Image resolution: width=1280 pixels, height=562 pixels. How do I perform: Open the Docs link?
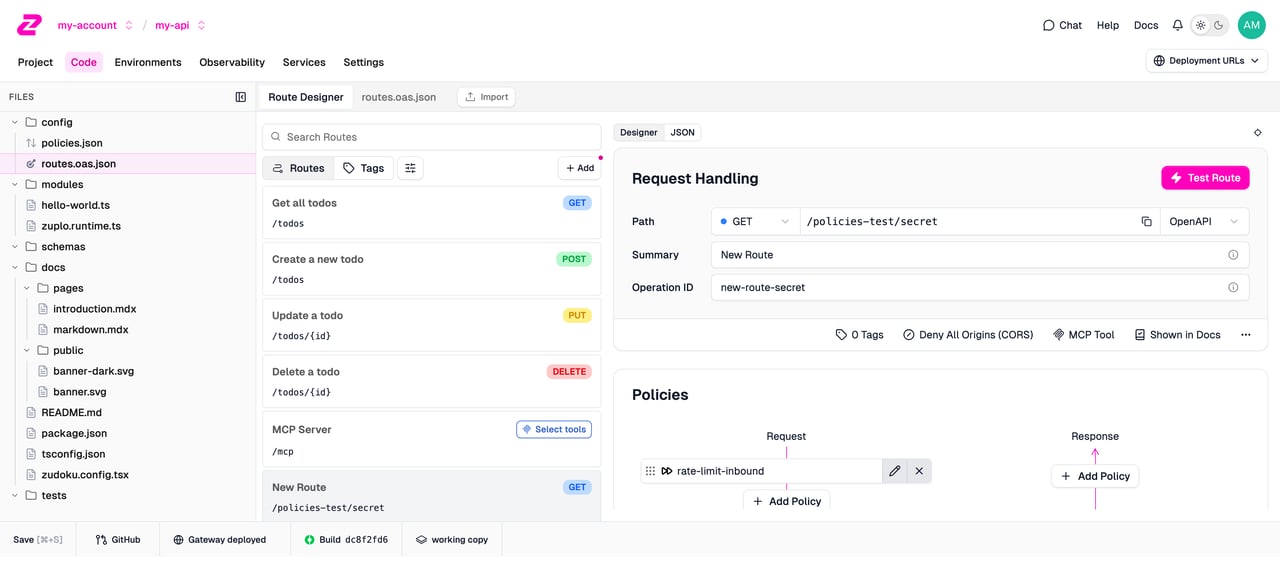[1146, 25]
